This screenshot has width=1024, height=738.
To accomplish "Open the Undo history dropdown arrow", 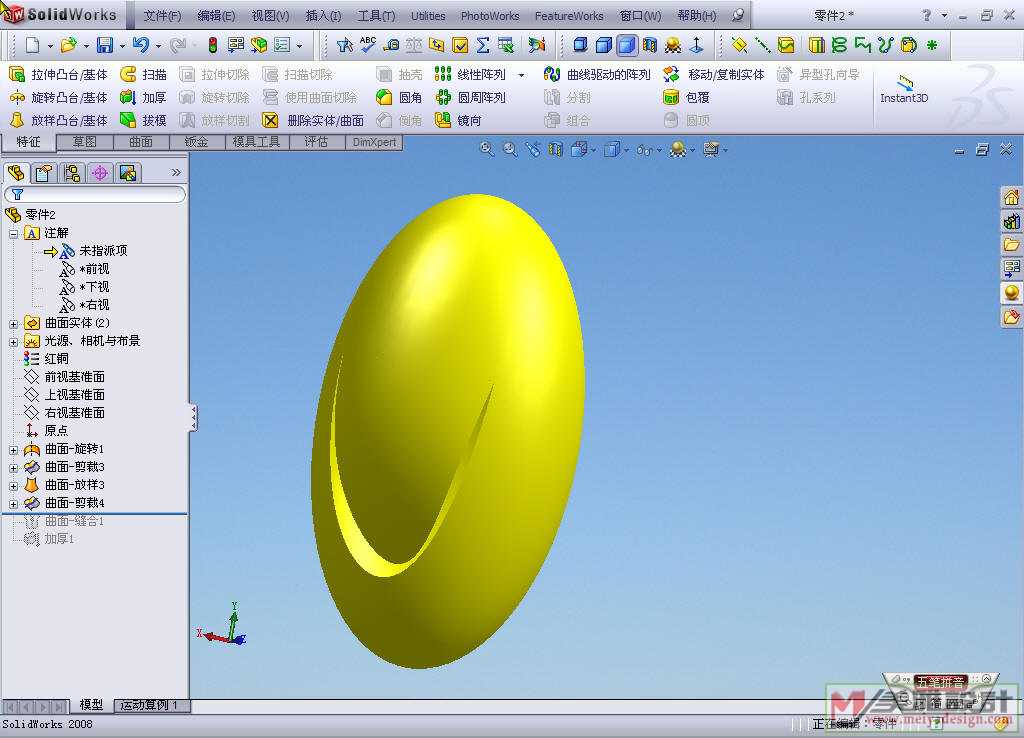I will [x=158, y=46].
